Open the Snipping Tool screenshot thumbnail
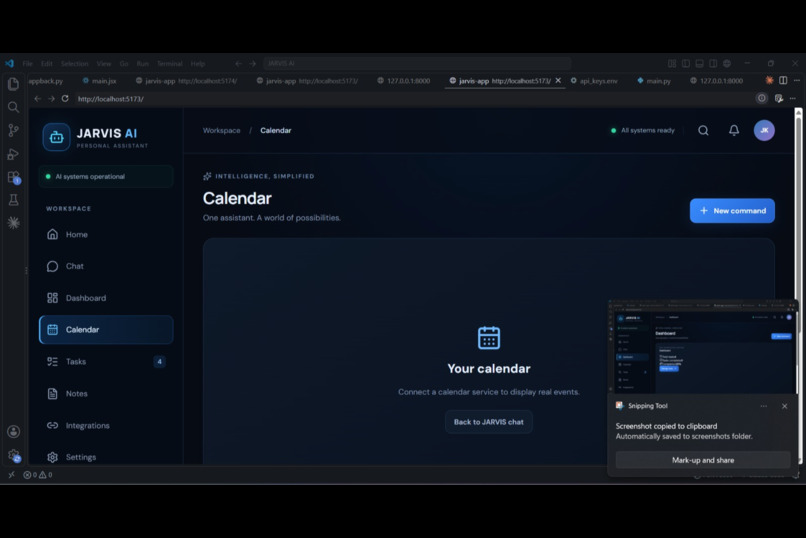The image size is (806, 538). pyautogui.click(x=703, y=347)
